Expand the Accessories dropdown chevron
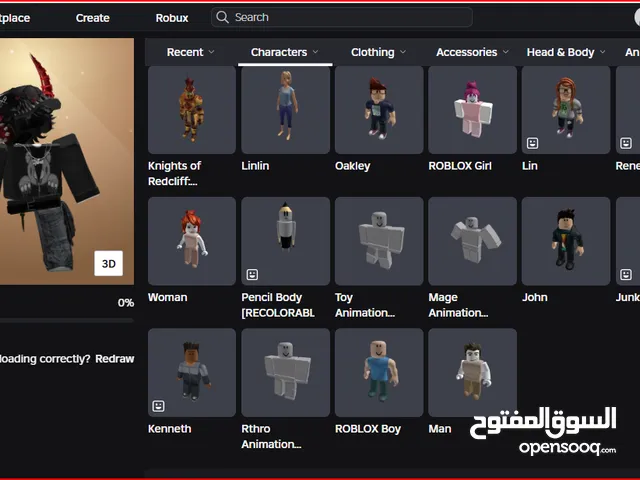The image size is (640, 480). 506,52
